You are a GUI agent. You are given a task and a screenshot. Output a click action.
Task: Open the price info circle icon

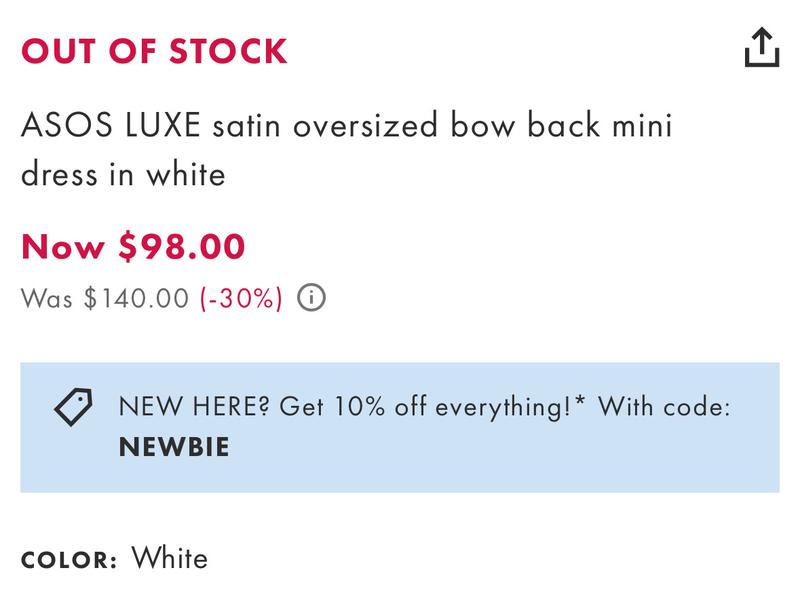313,299
